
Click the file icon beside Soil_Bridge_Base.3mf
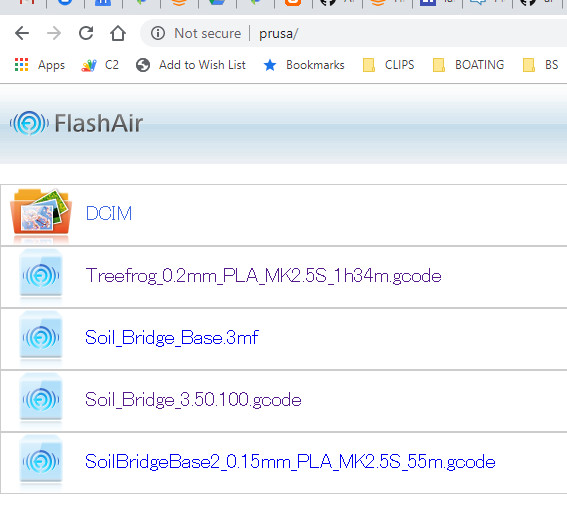41,338
